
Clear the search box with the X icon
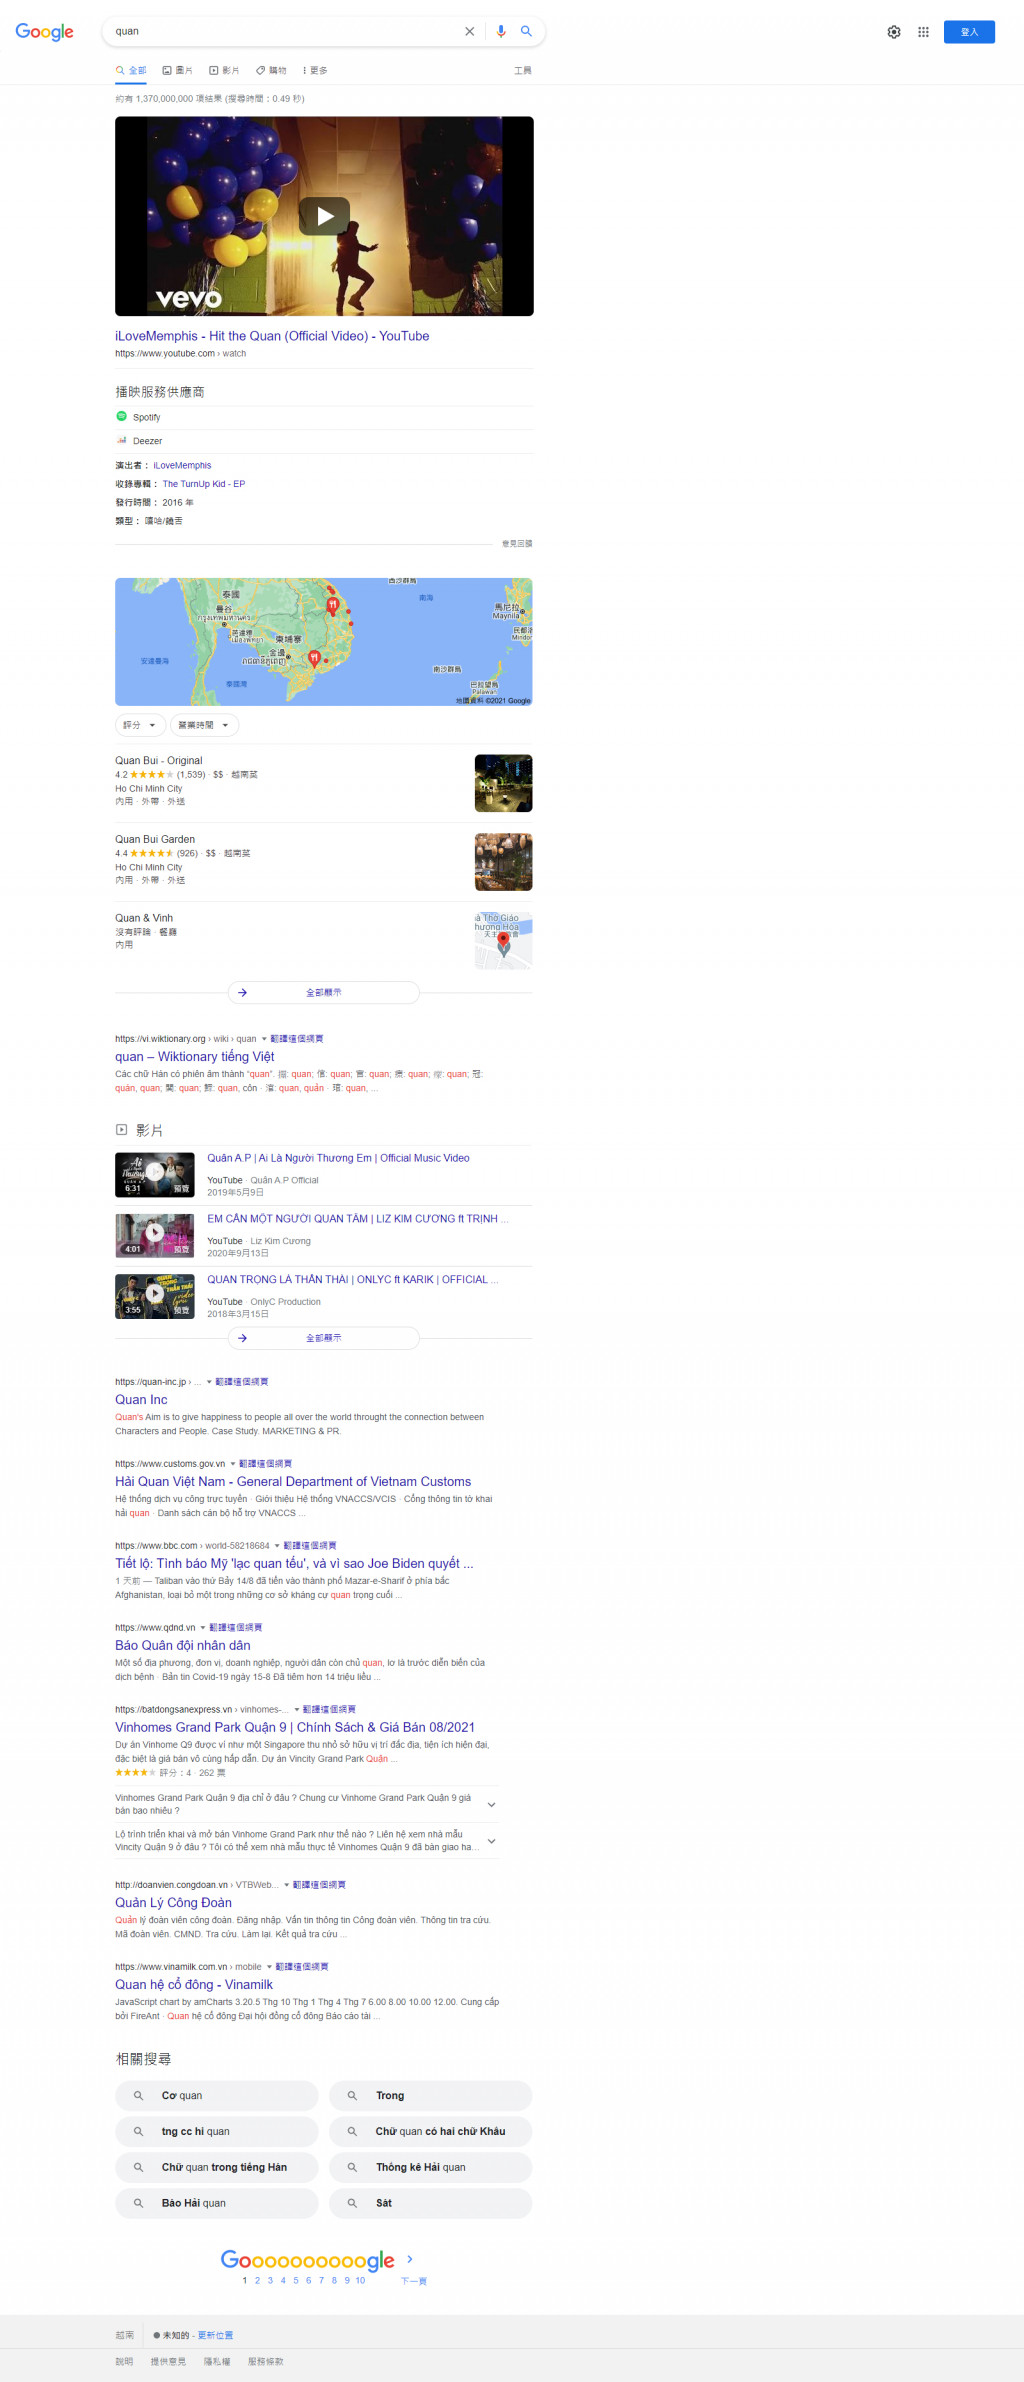(x=469, y=32)
